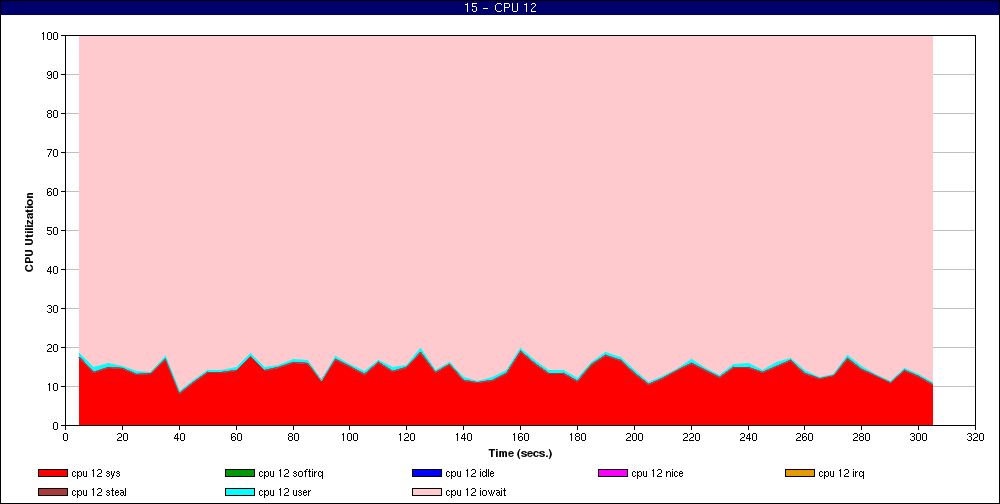
Task: Click the y-axis tick label 100
Action: click(x=50, y=36)
